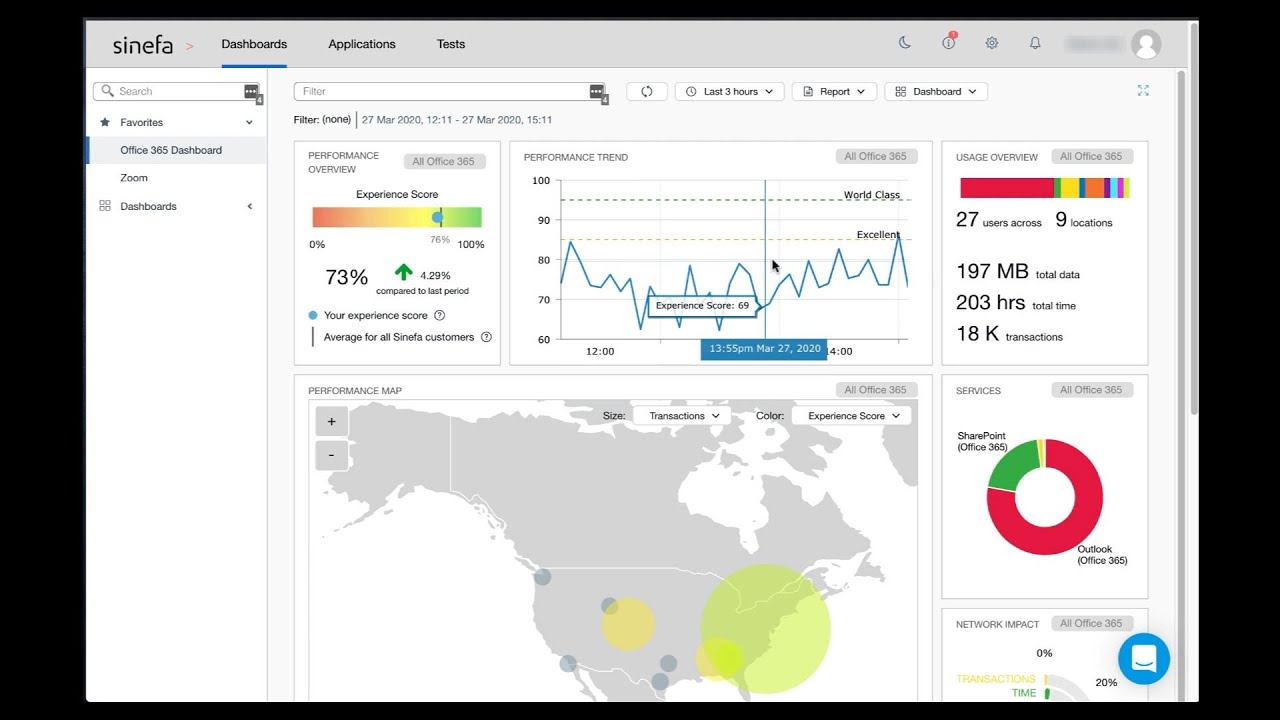Zoom out on the performance map
Screen dimensions: 1280x720
[332, 455]
